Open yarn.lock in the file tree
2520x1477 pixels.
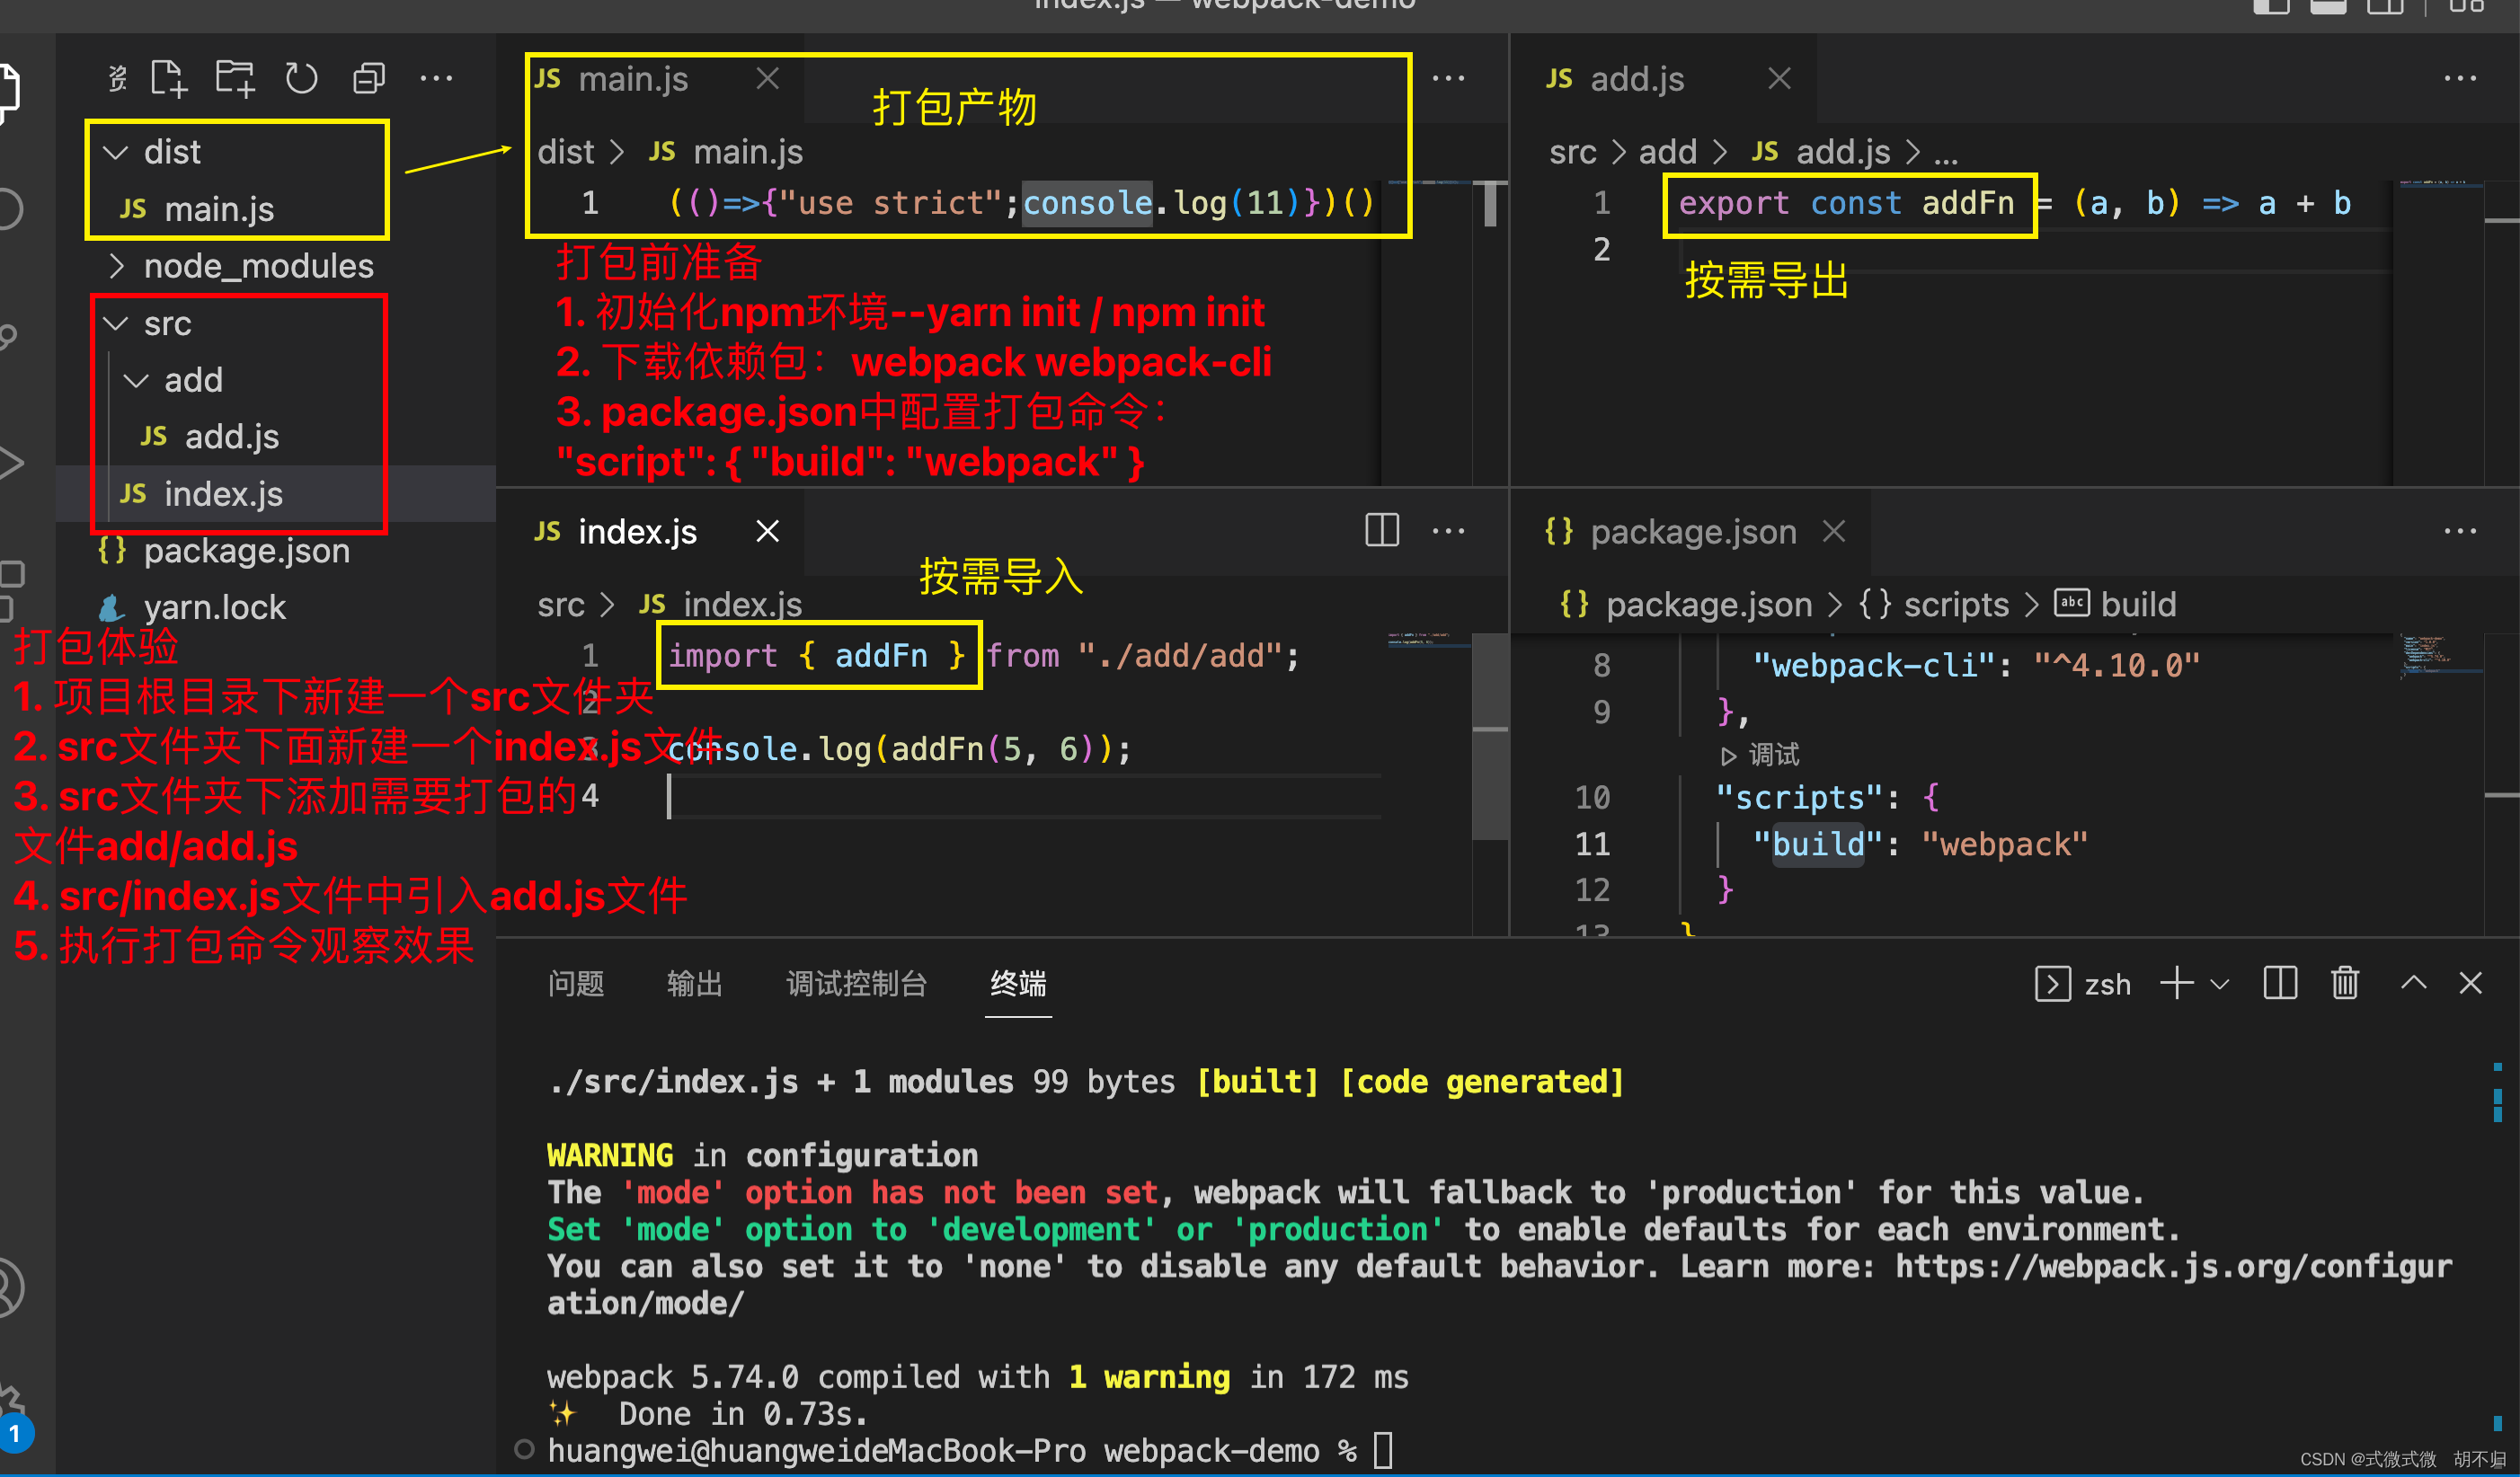tap(214, 607)
